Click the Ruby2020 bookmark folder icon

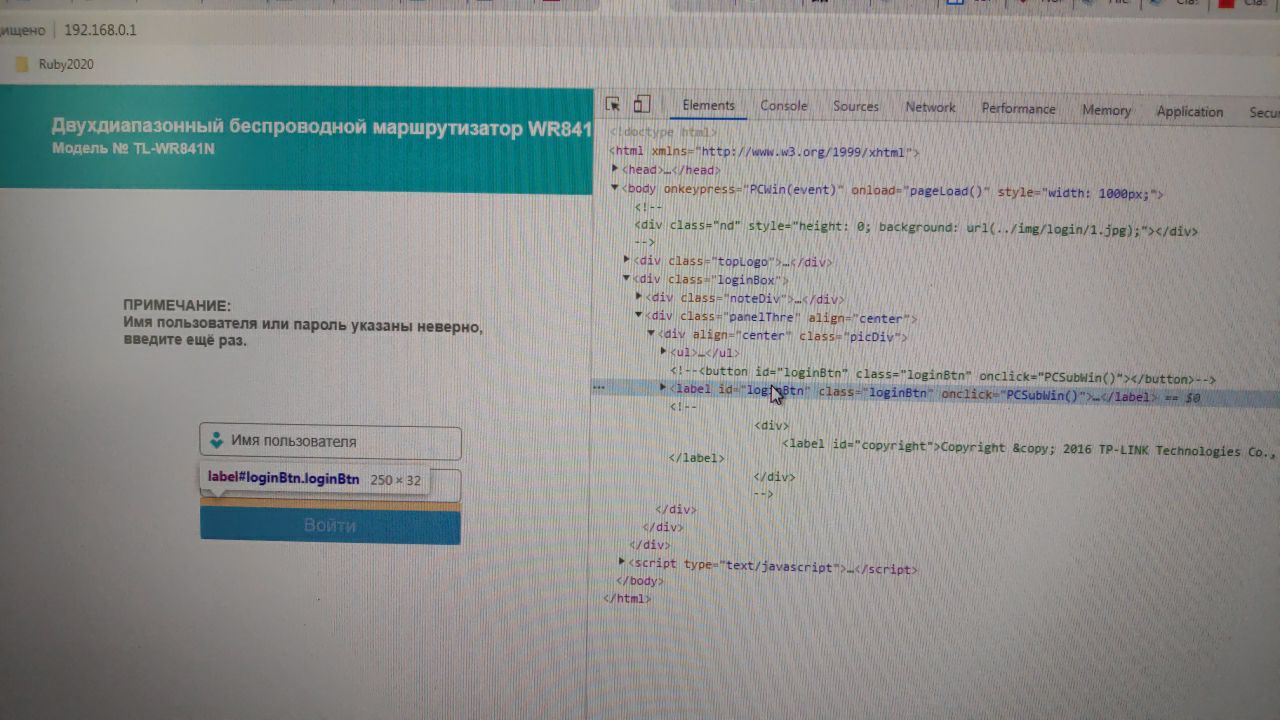point(22,64)
